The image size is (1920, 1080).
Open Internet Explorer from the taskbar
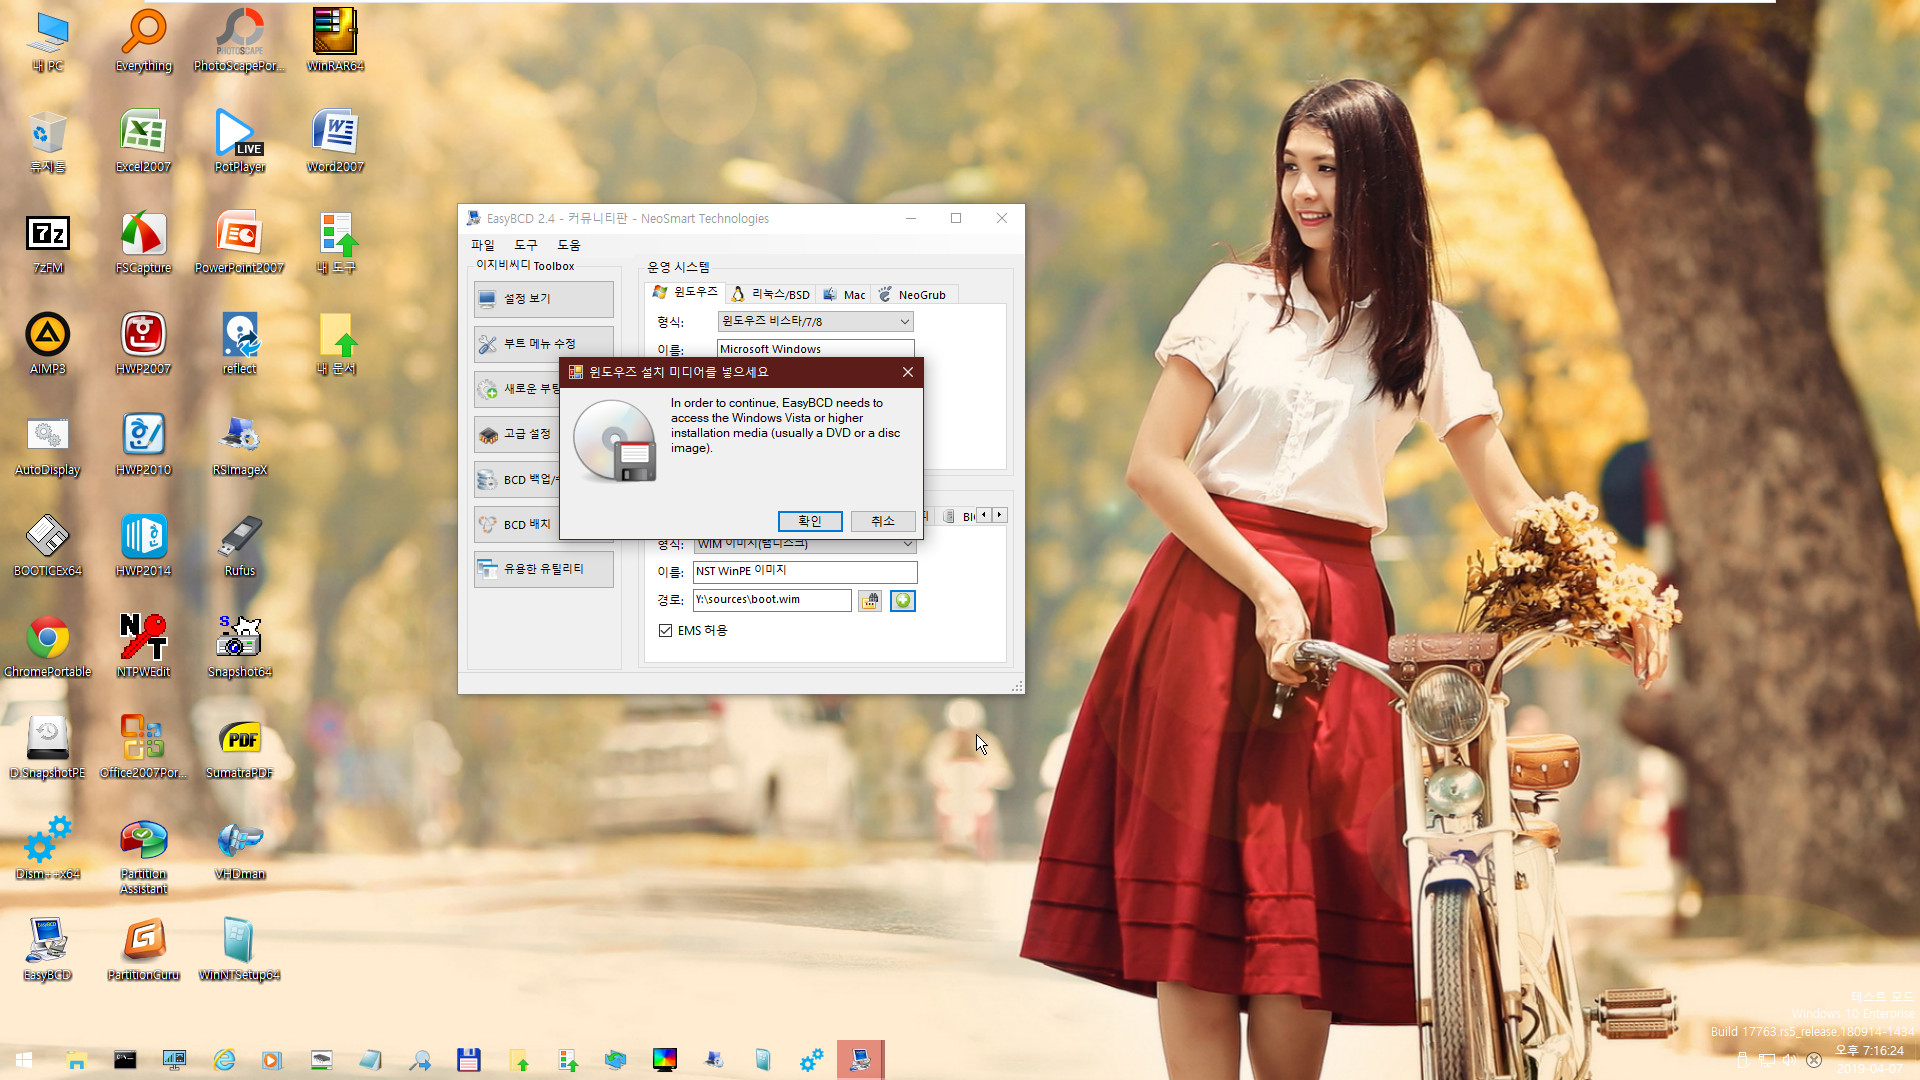(x=223, y=1060)
